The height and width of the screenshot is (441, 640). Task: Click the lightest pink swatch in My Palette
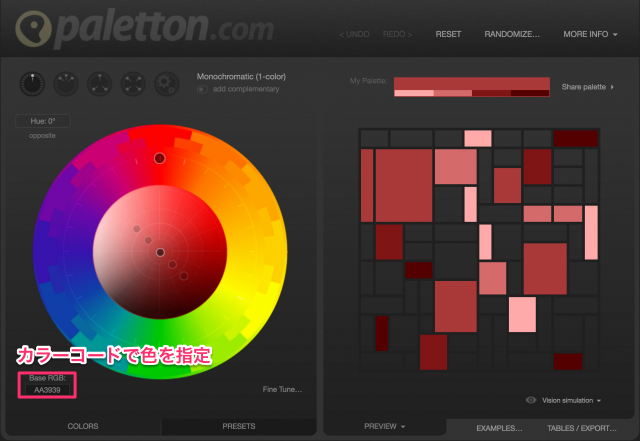point(413,94)
